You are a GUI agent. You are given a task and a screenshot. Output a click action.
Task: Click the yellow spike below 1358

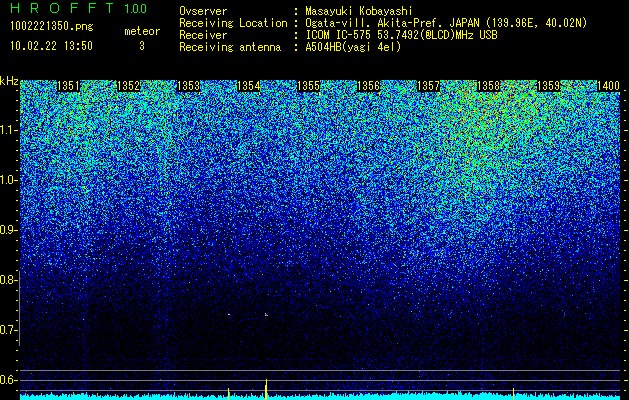pyautogui.click(x=513, y=394)
